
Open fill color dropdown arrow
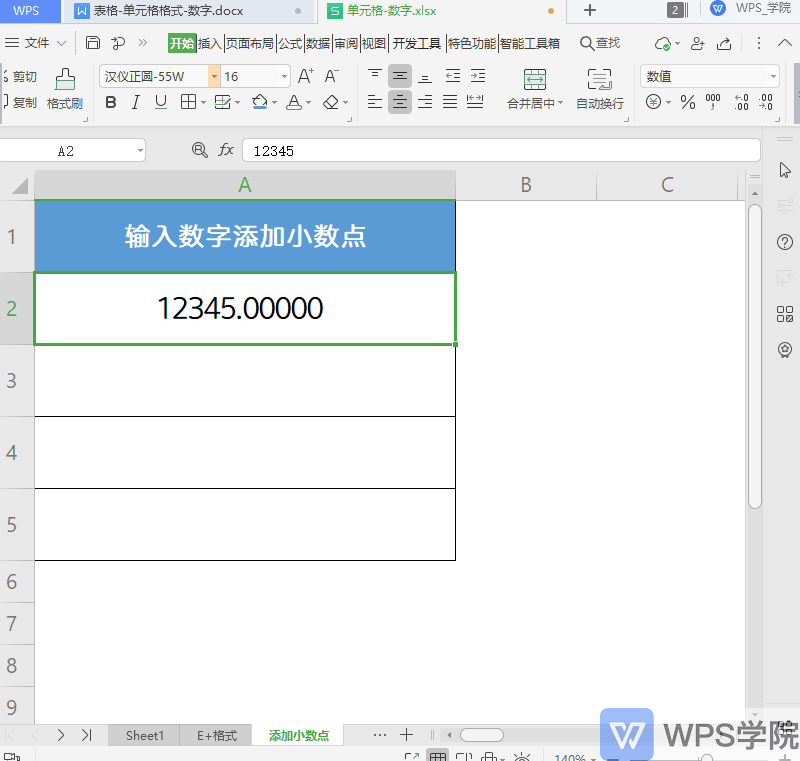pyautogui.click(x=274, y=103)
